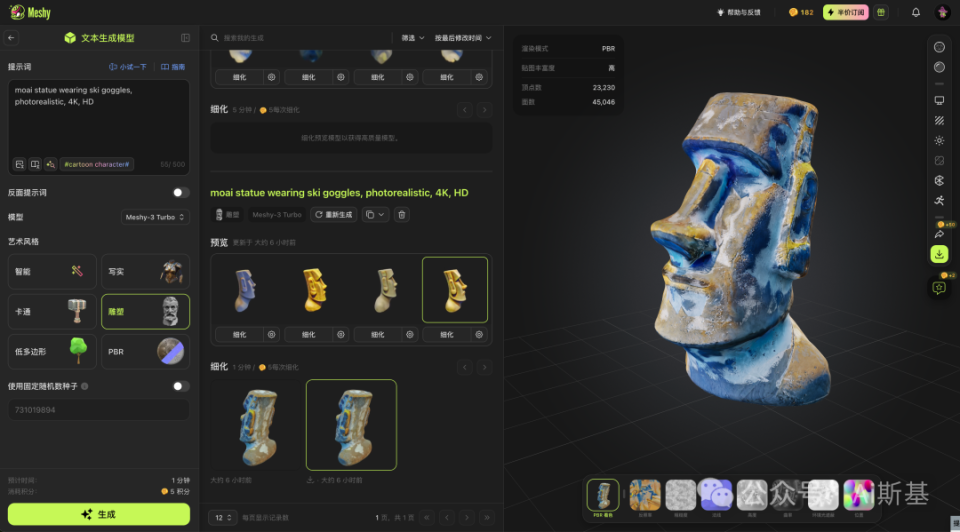Toggle the fixed random seed switch

coord(180,386)
